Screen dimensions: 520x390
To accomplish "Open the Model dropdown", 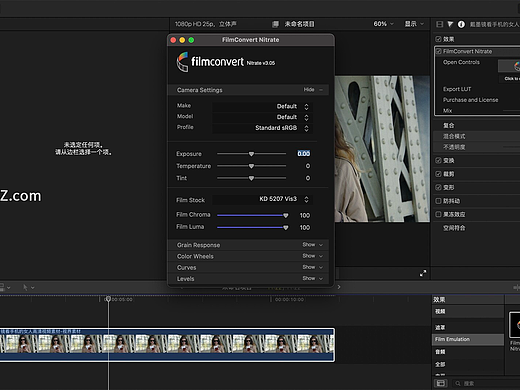I will coord(262,117).
